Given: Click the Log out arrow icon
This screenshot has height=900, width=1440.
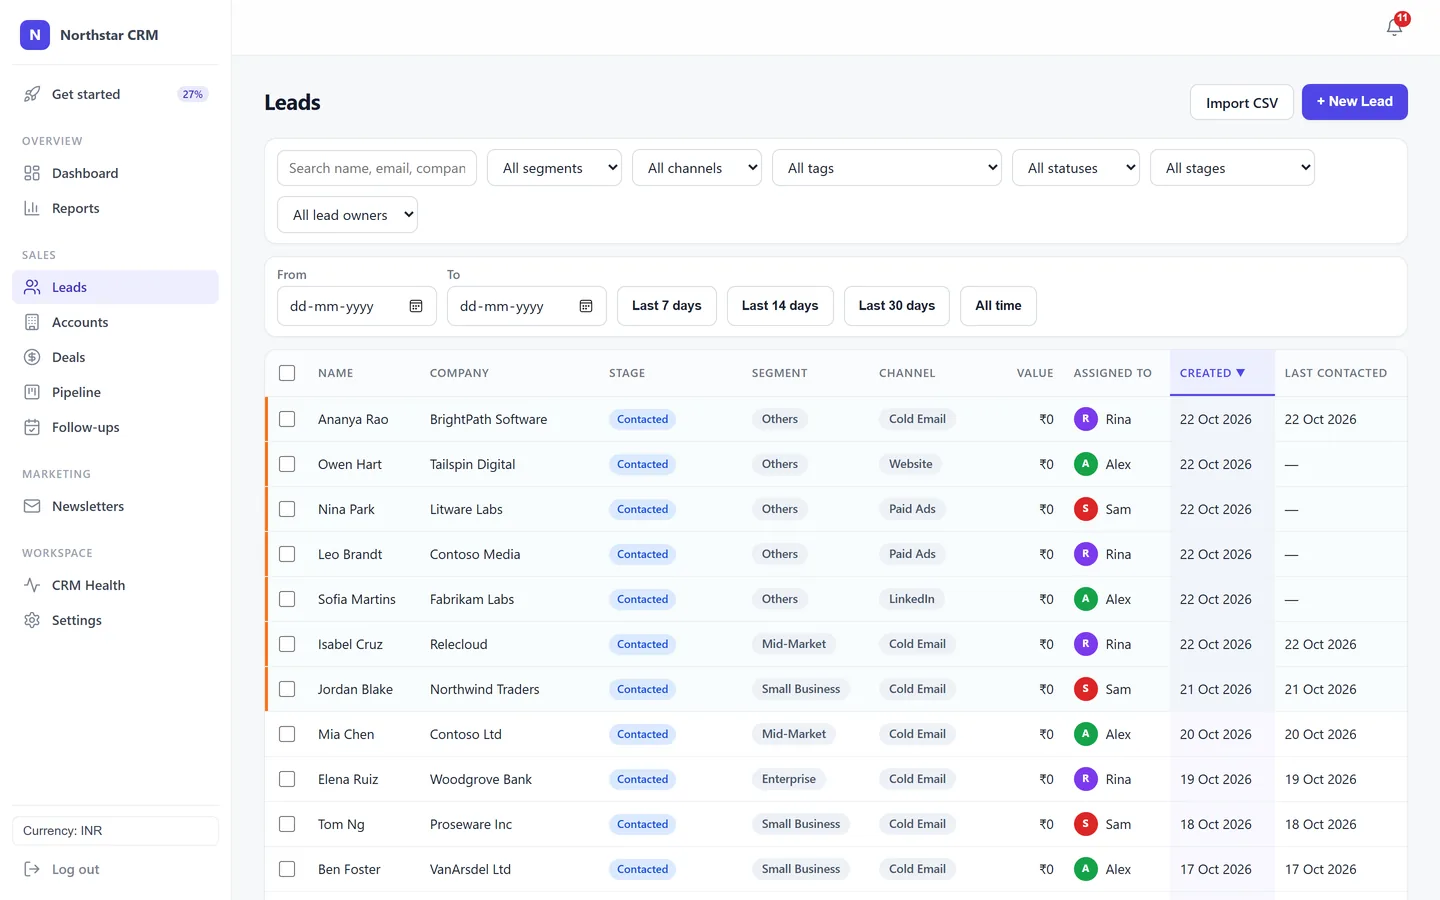Looking at the screenshot, I should [x=32, y=869].
